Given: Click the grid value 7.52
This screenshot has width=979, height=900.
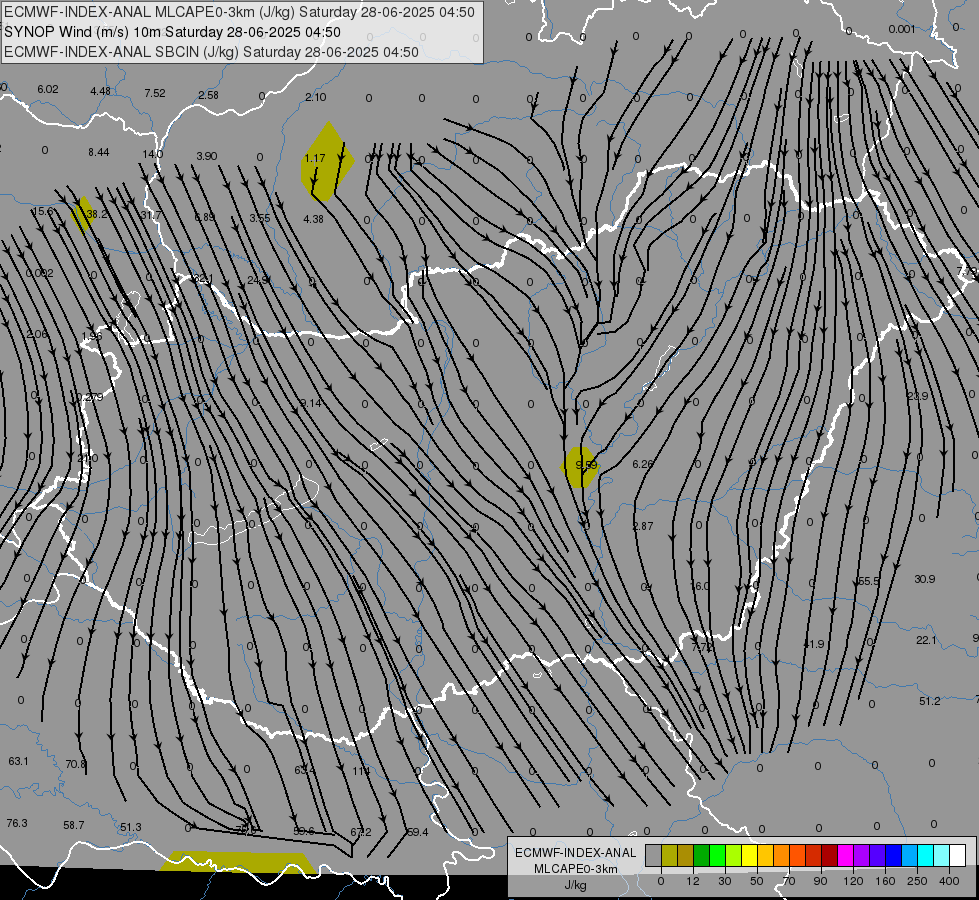Looking at the screenshot, I should point(155,93).
